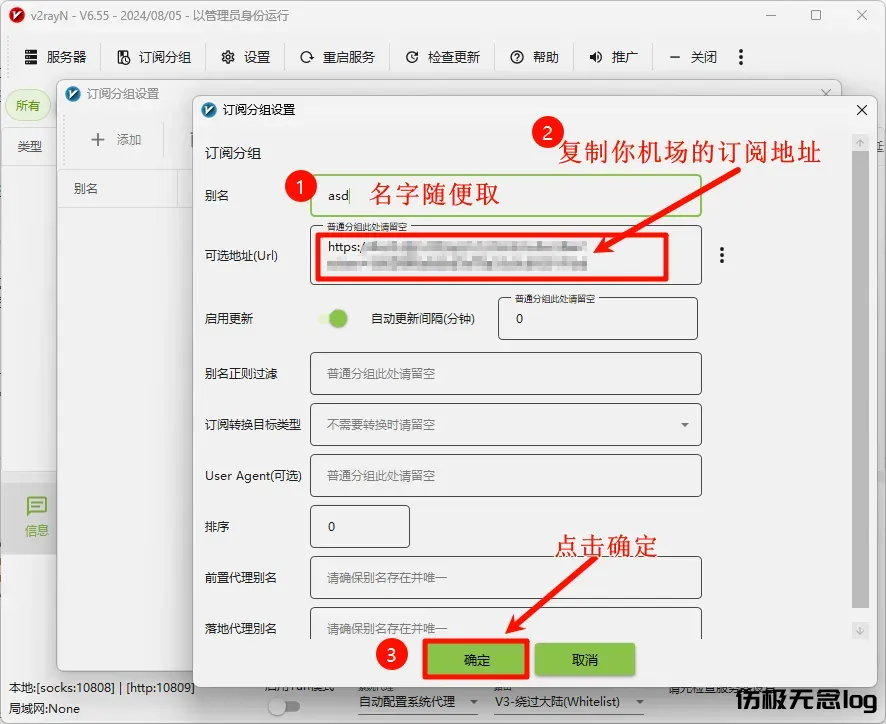Toggle the TUN mode switch in status bar

tap(284, 706)
